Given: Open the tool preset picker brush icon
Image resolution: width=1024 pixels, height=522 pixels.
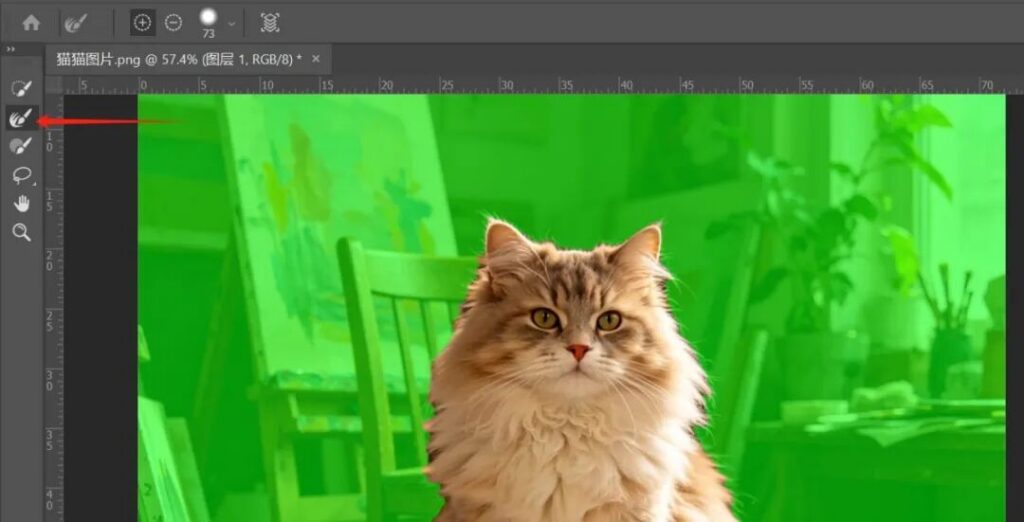Looking at the screenshot, I should pyautogui.click(x=74, y=24).
